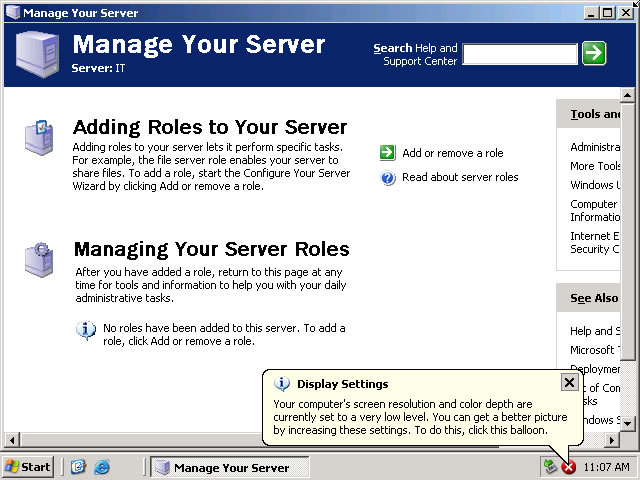Image resolution: width=640 pixels, height=480 pixels.
Task: Click the More Tools link
Action: pyautogui.click(x=595, y=166)
